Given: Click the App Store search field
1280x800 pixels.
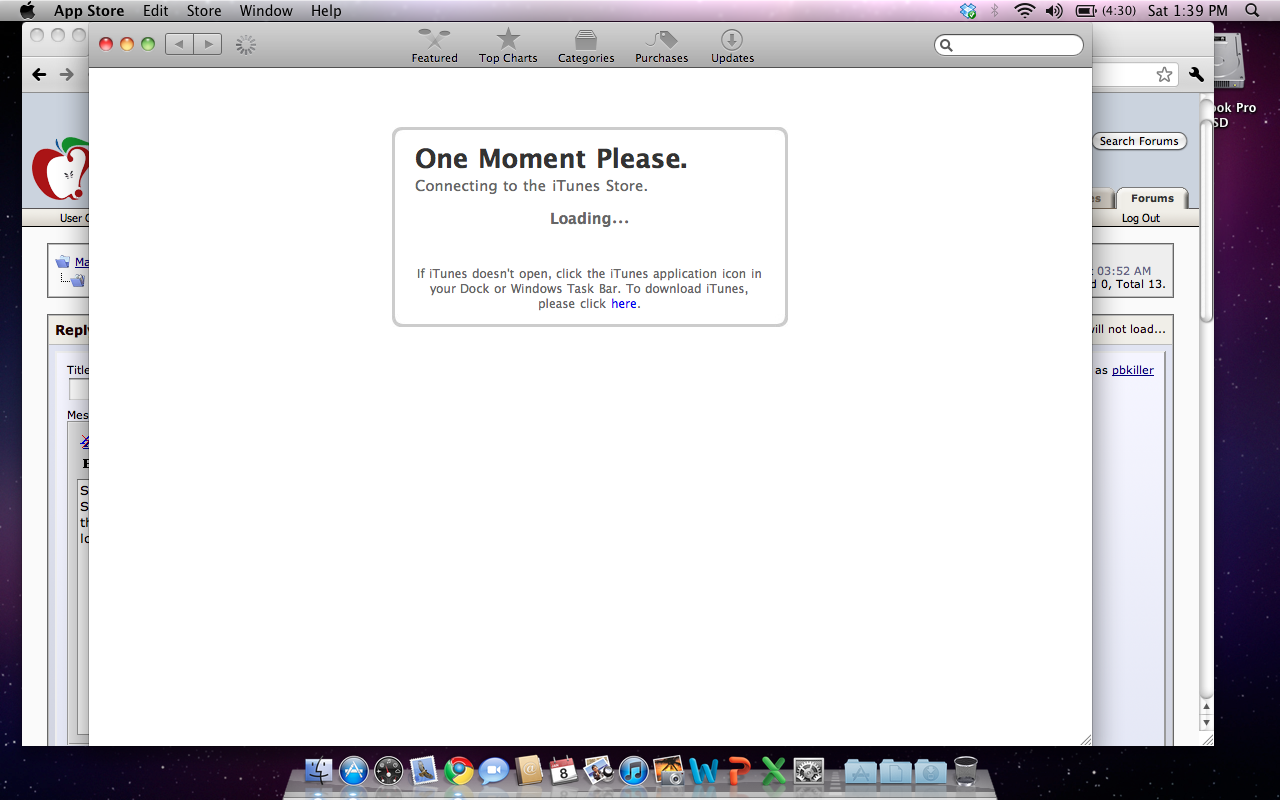Looking at the screenshot, I should pos(1008,45).
